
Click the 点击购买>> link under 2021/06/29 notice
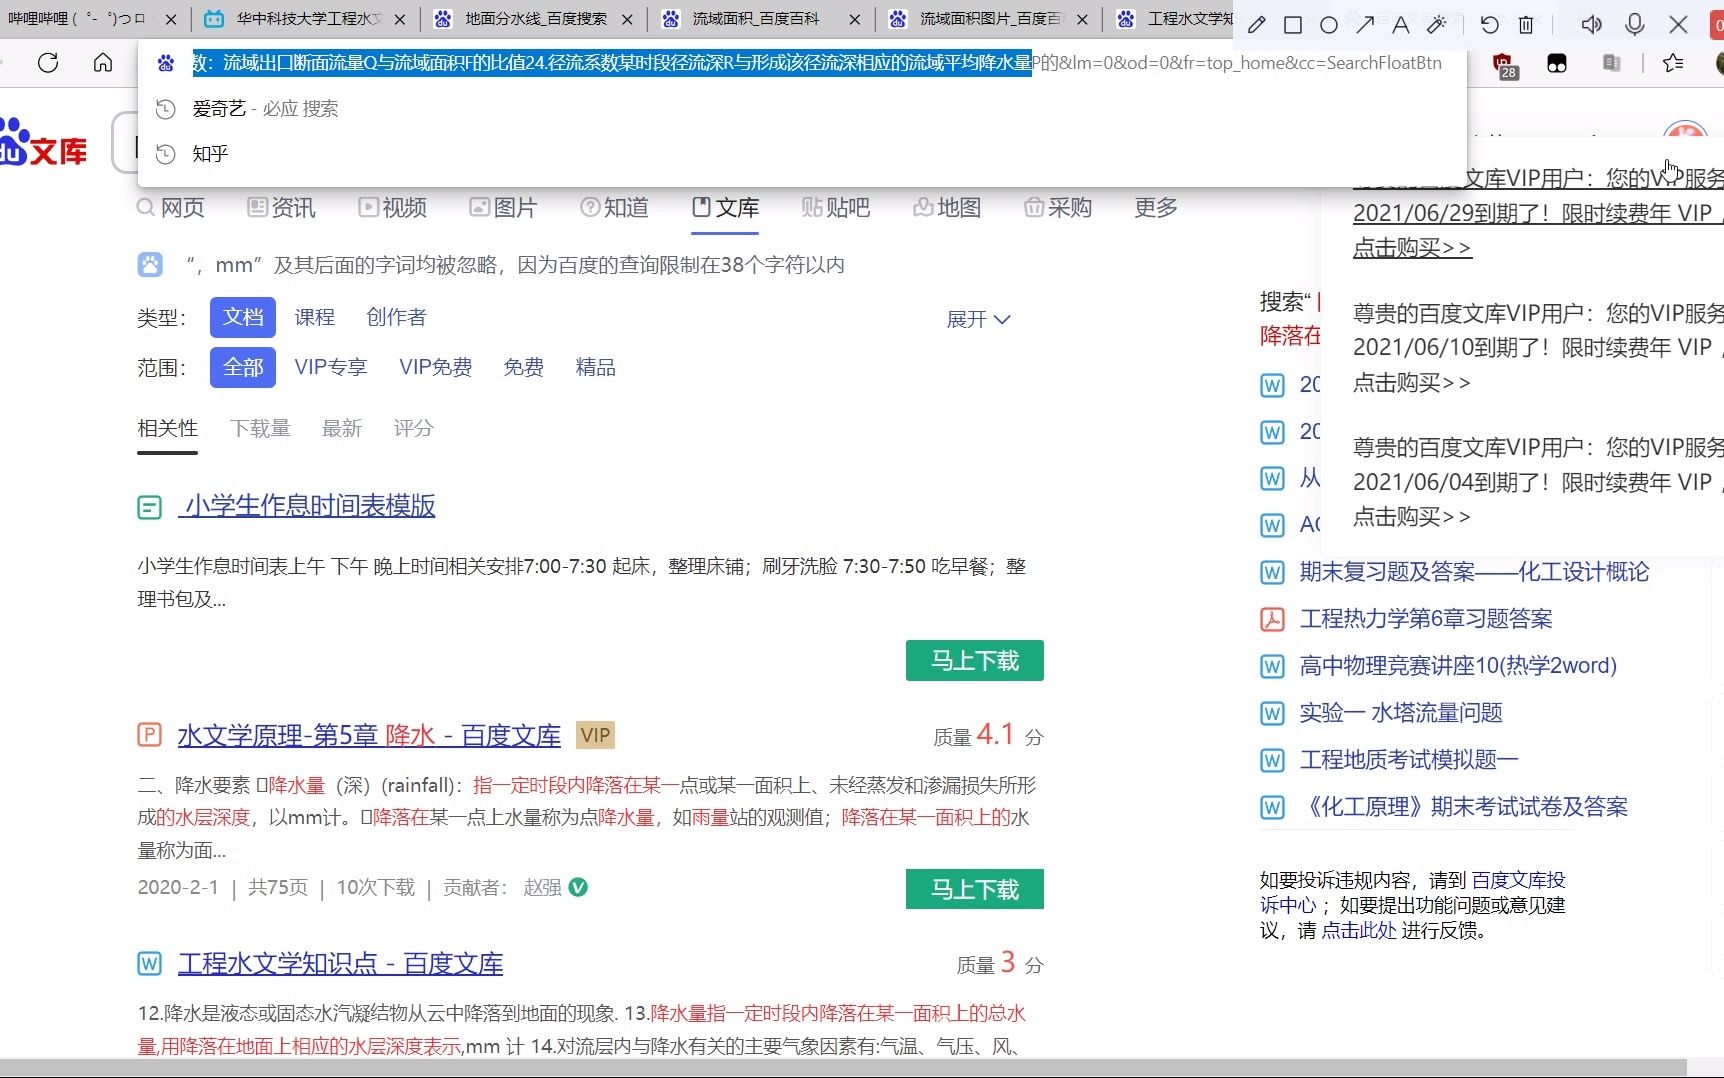click(1412, 247)
